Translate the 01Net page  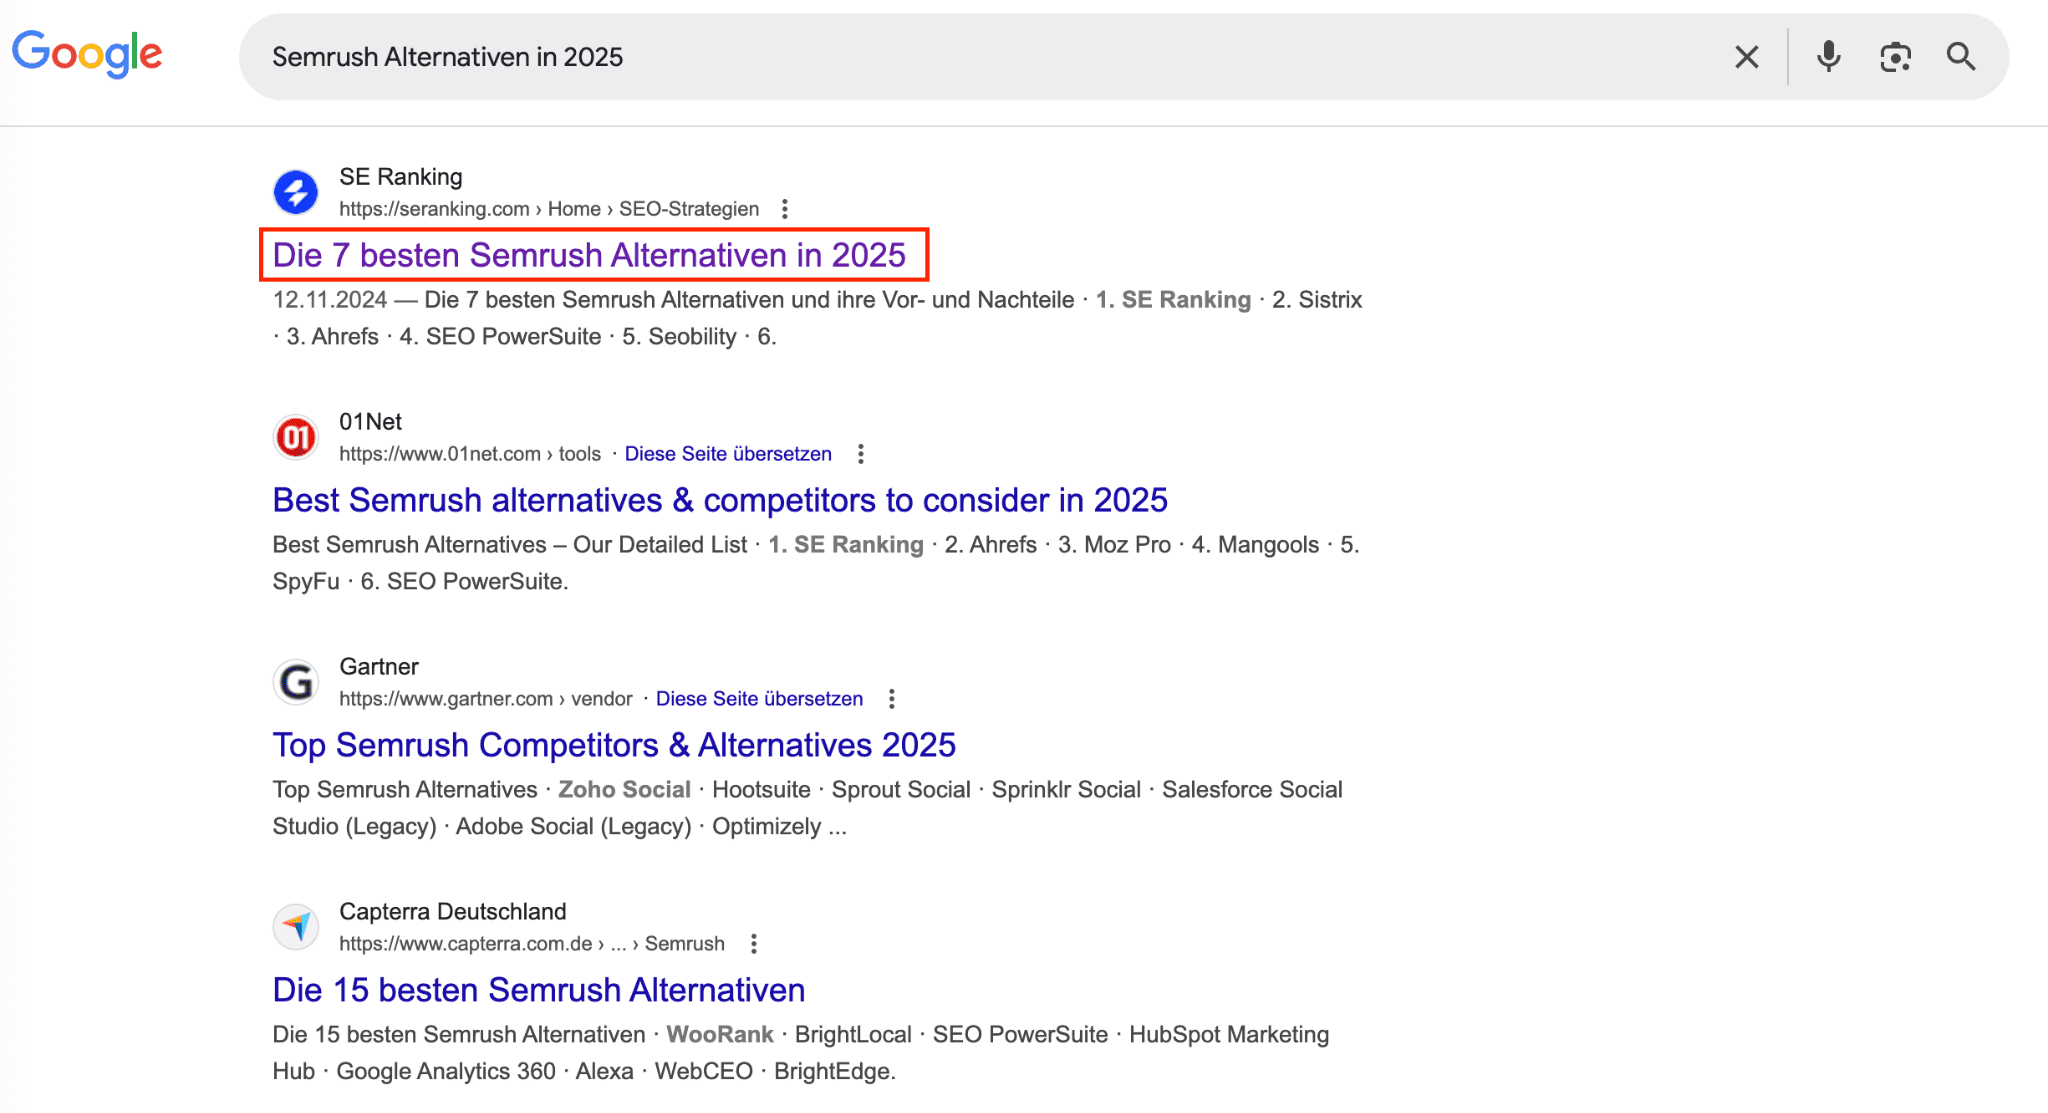(x=728, y=454)
